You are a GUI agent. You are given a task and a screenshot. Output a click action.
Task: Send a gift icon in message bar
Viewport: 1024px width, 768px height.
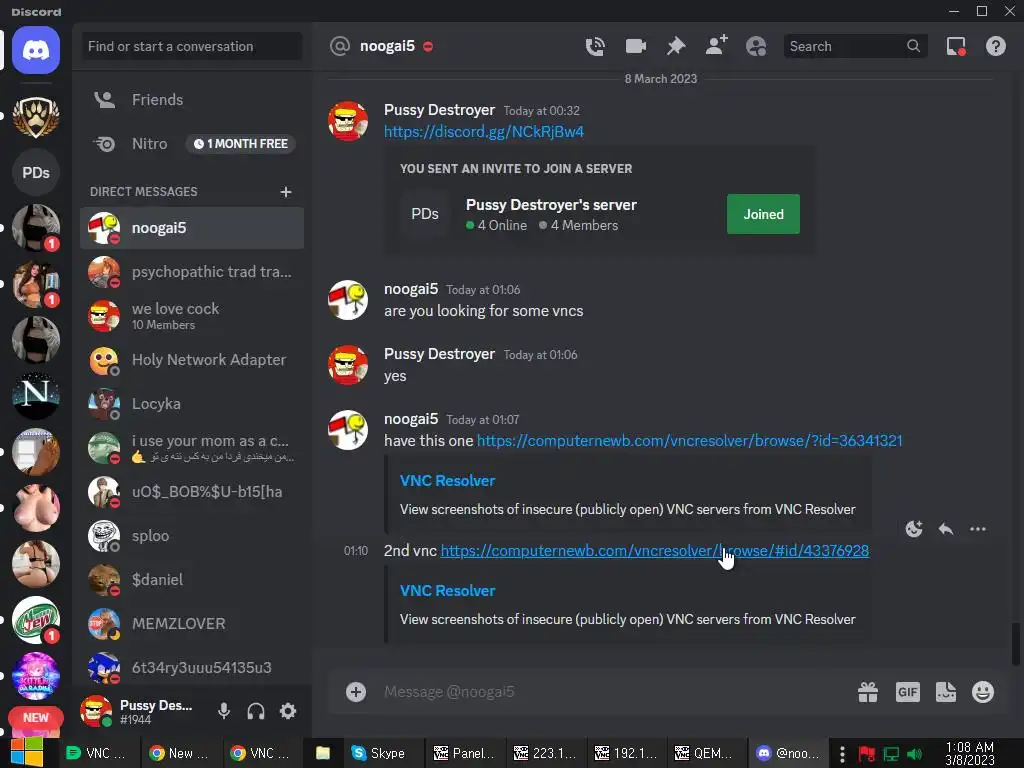point(868,692)
